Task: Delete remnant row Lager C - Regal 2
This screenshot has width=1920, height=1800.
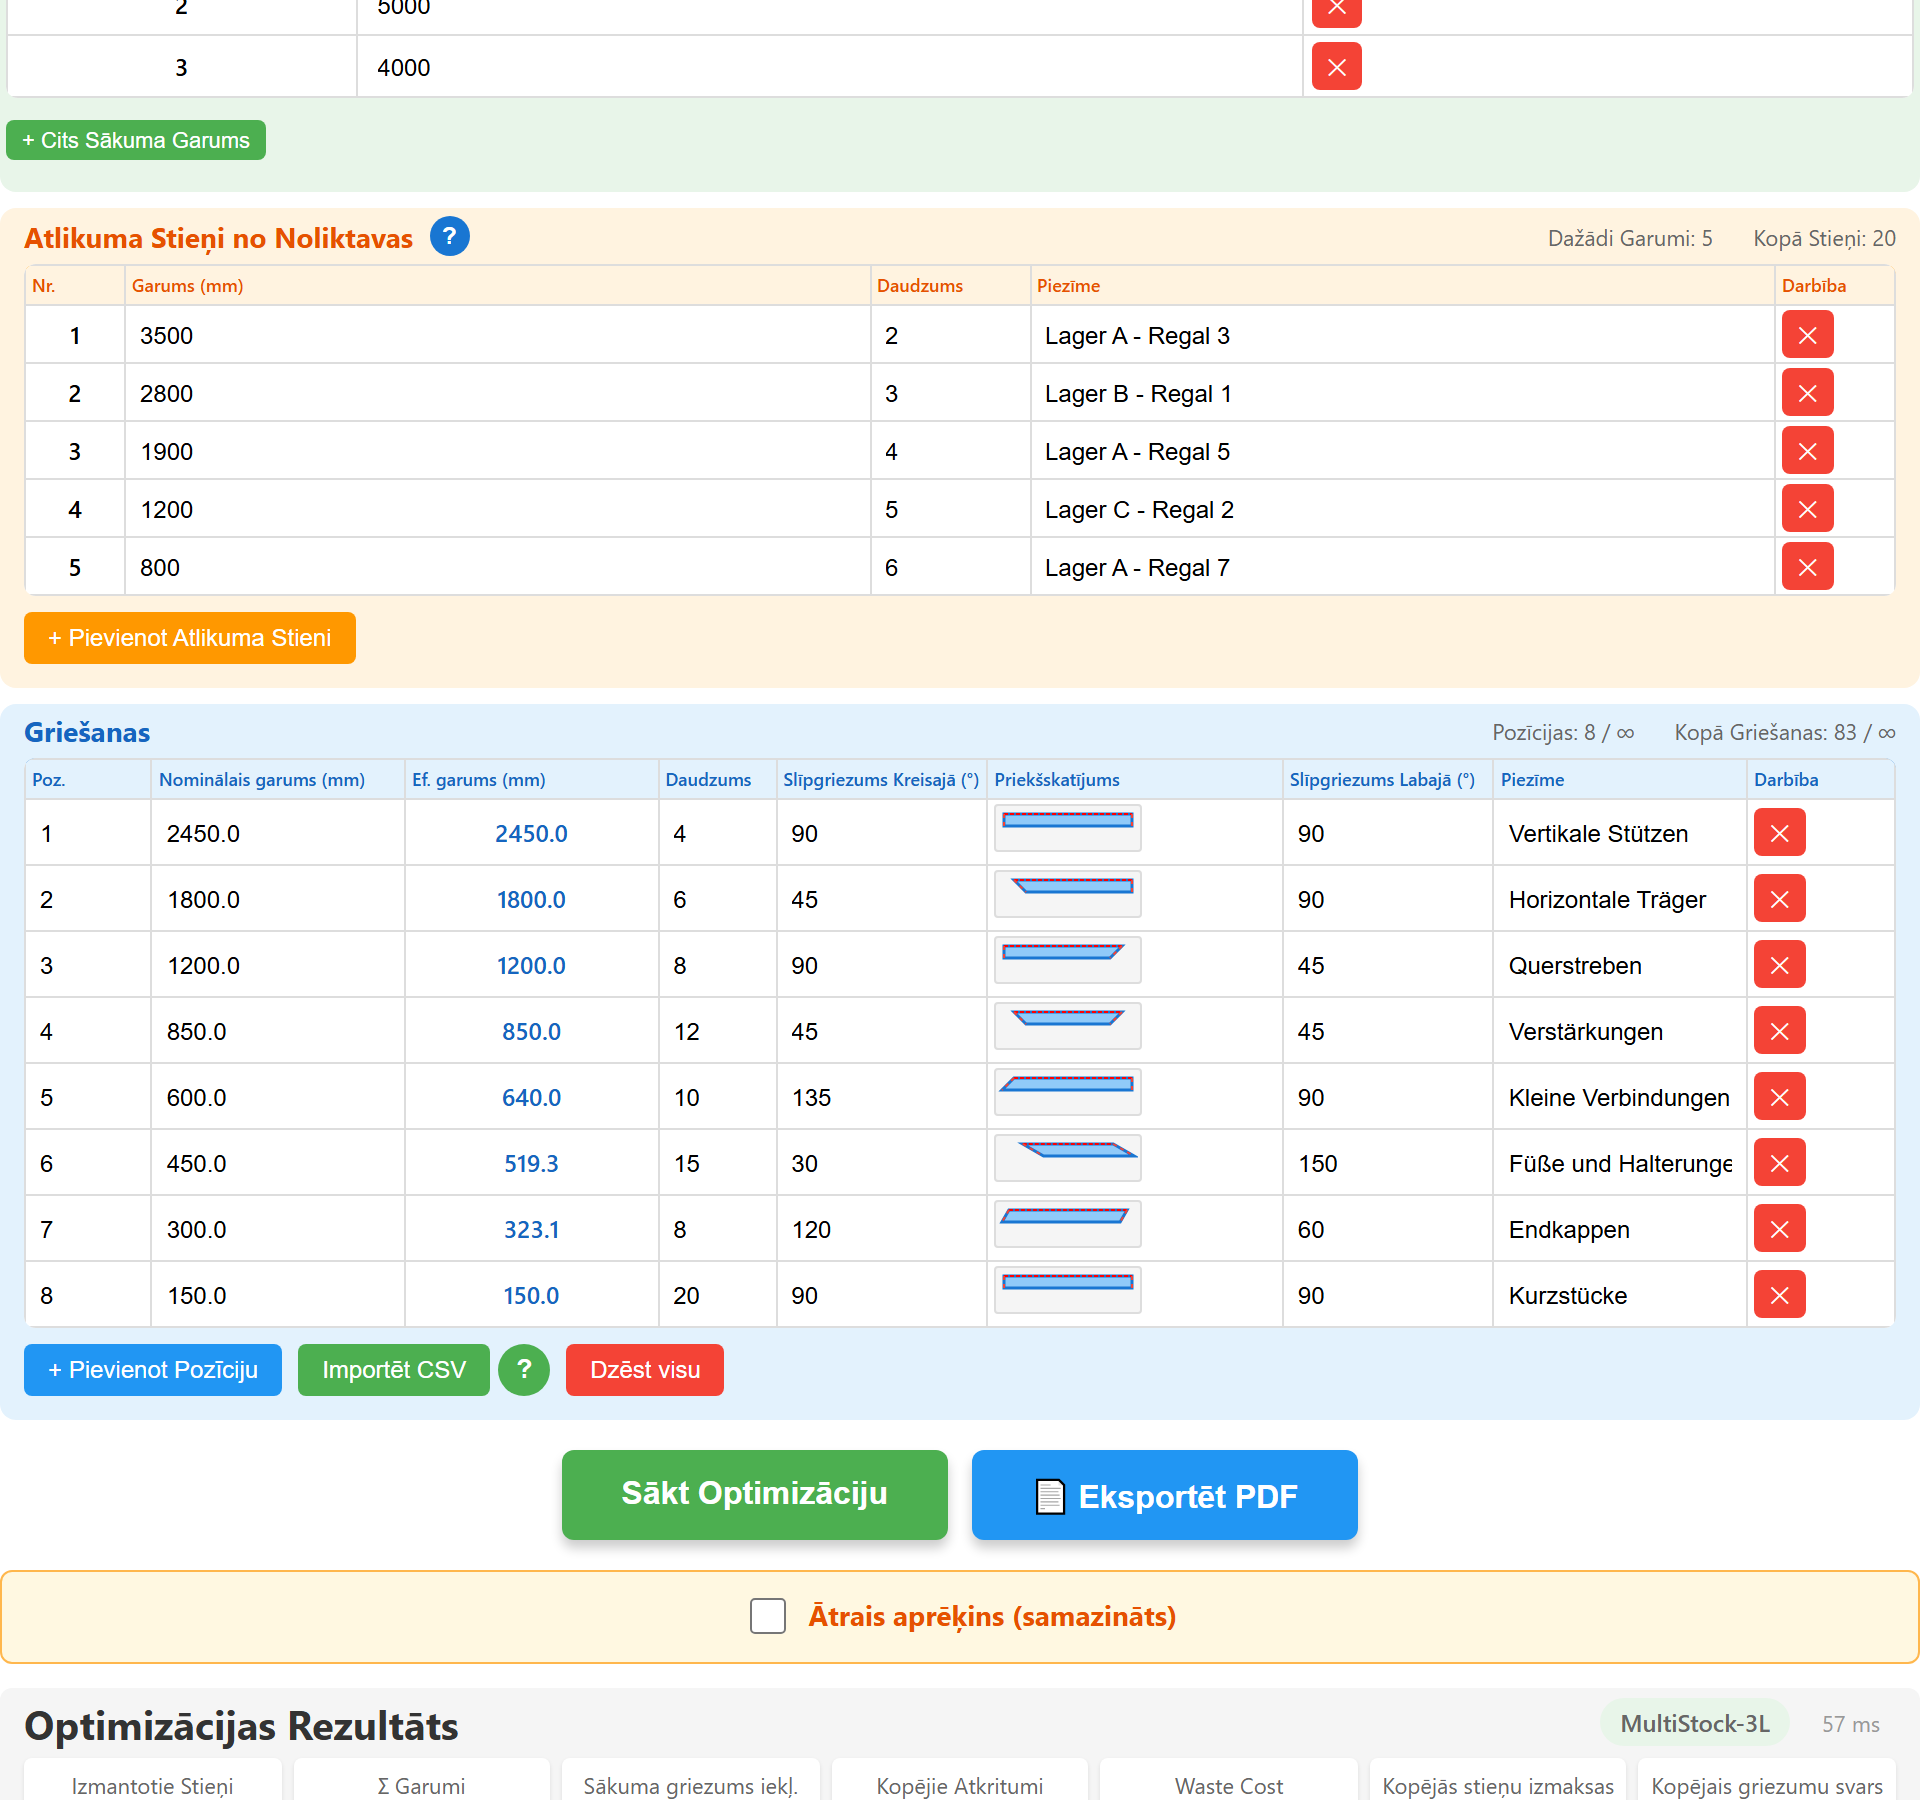Action: (x=1807, y=509)
